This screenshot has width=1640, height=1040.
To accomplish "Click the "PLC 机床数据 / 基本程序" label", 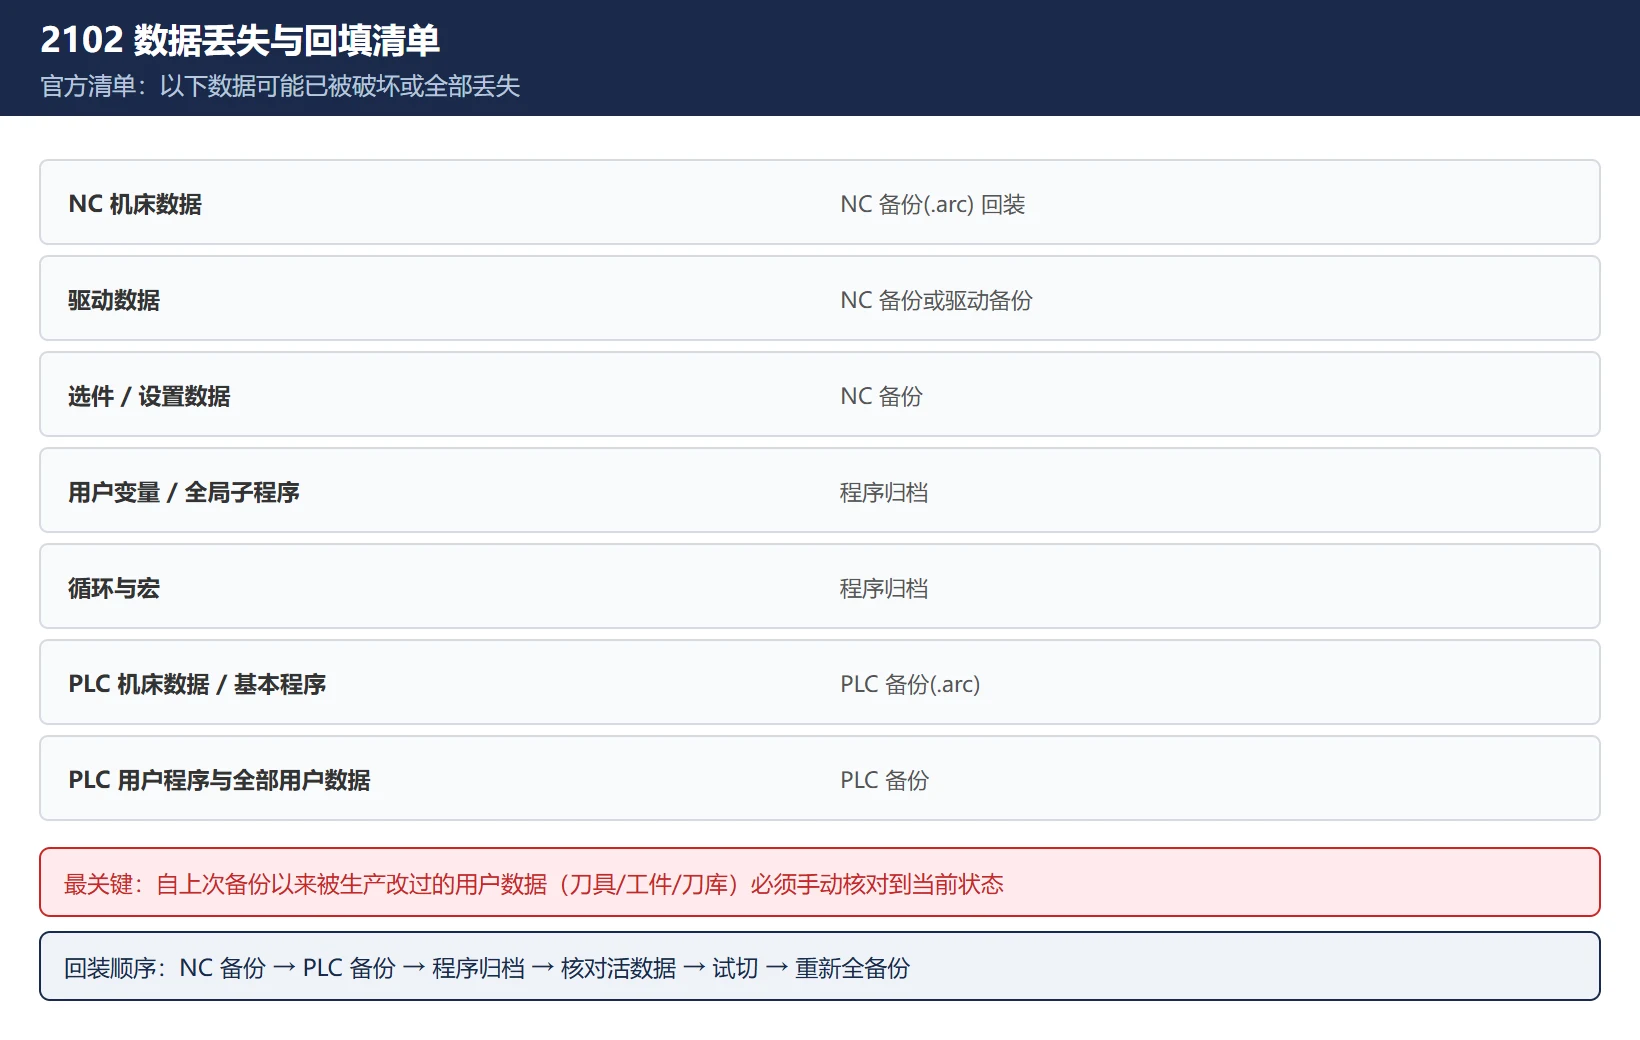I will 197,684.
